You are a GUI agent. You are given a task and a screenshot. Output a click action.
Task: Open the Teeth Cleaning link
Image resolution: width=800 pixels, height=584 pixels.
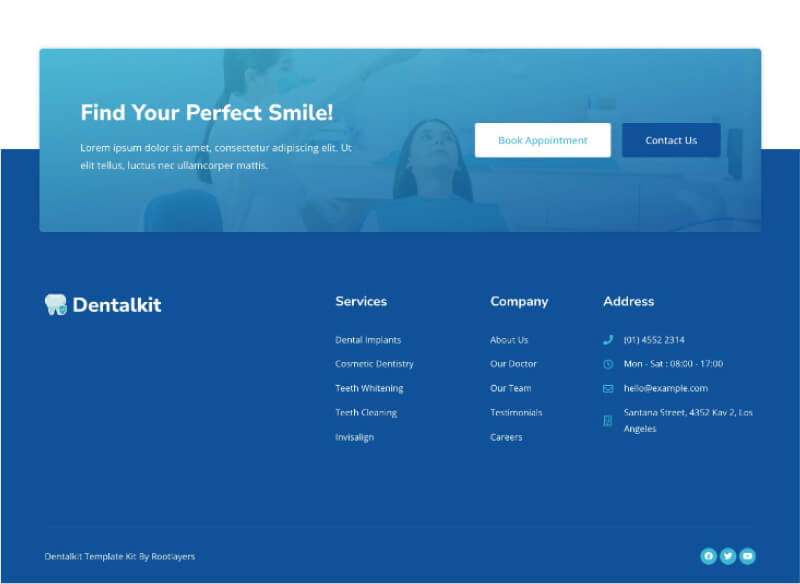(x=366, y=412)
